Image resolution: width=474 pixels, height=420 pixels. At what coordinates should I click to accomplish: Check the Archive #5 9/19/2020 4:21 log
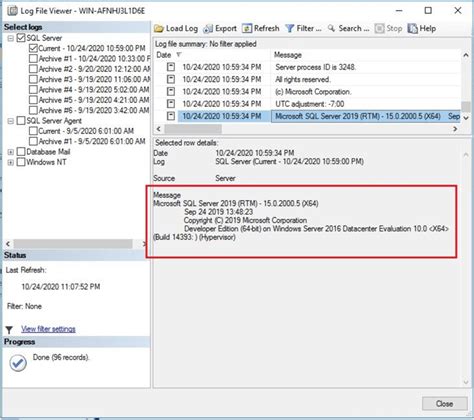tap(33, 100)
